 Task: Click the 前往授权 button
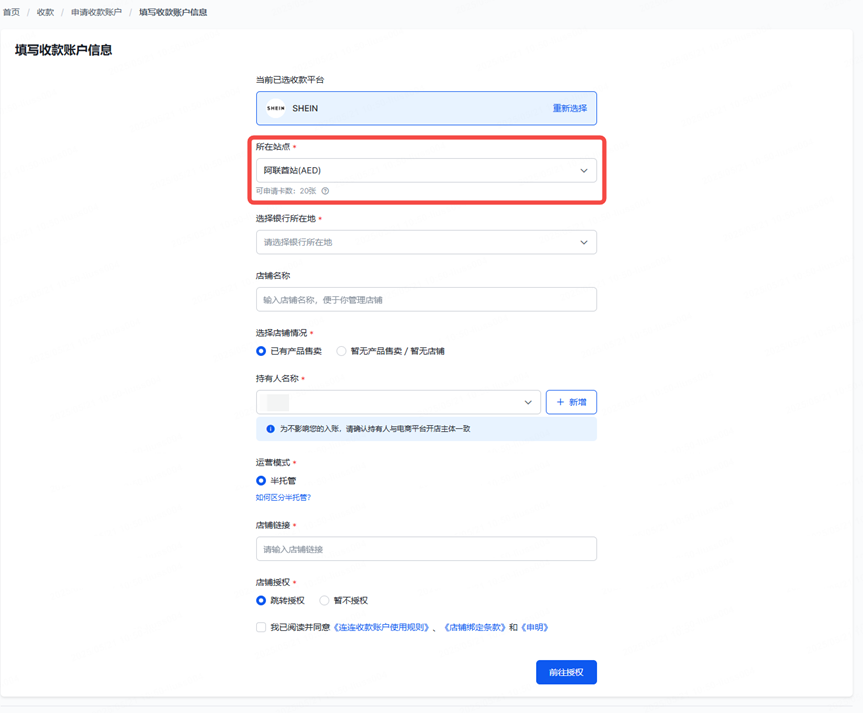[566, 672]
